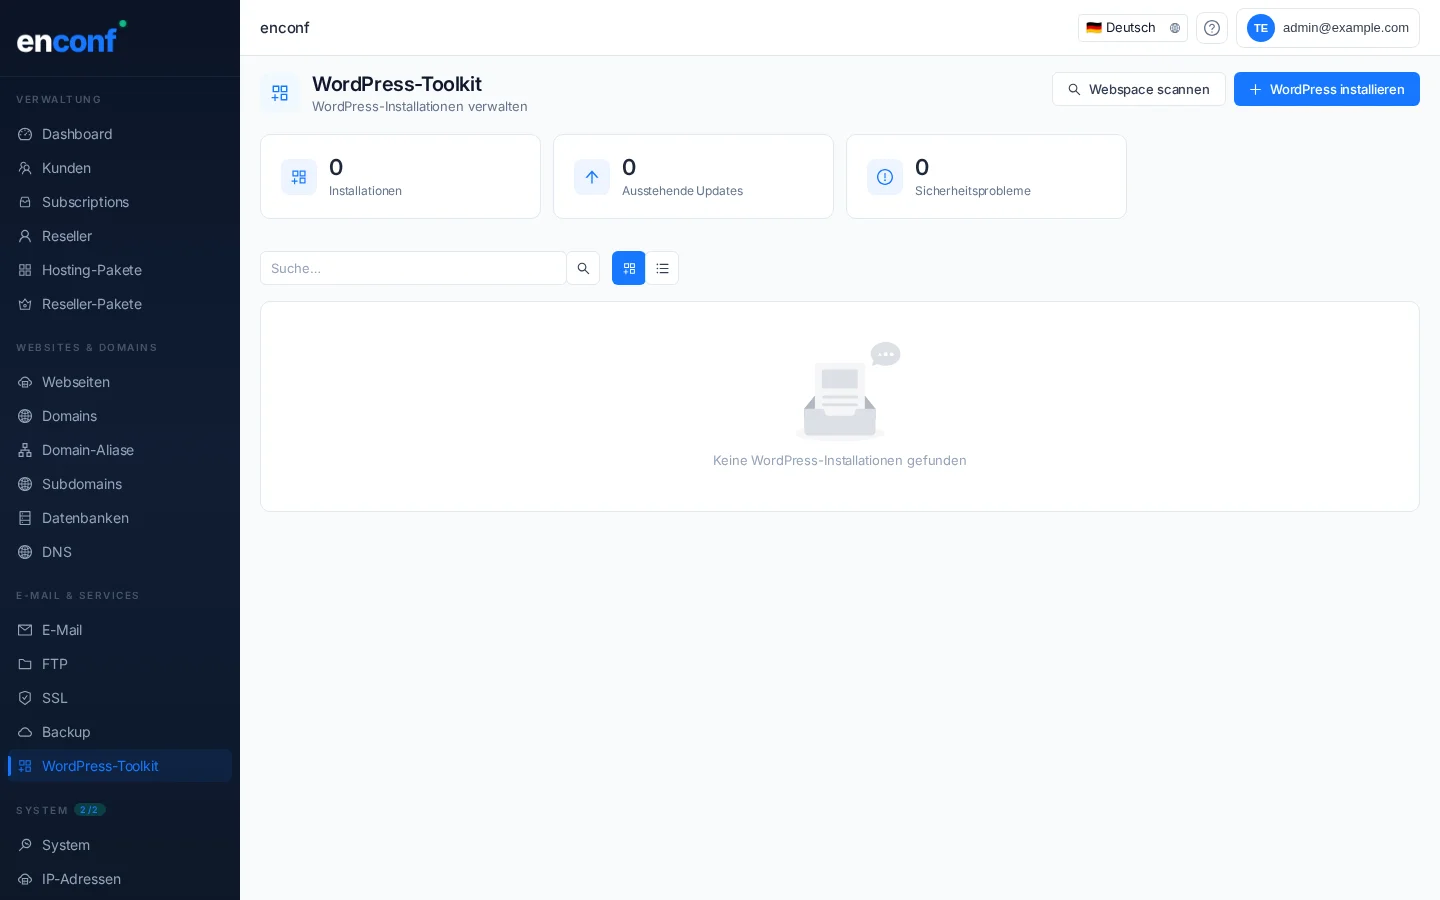Start Webspace scannen

click(1139, 89)
